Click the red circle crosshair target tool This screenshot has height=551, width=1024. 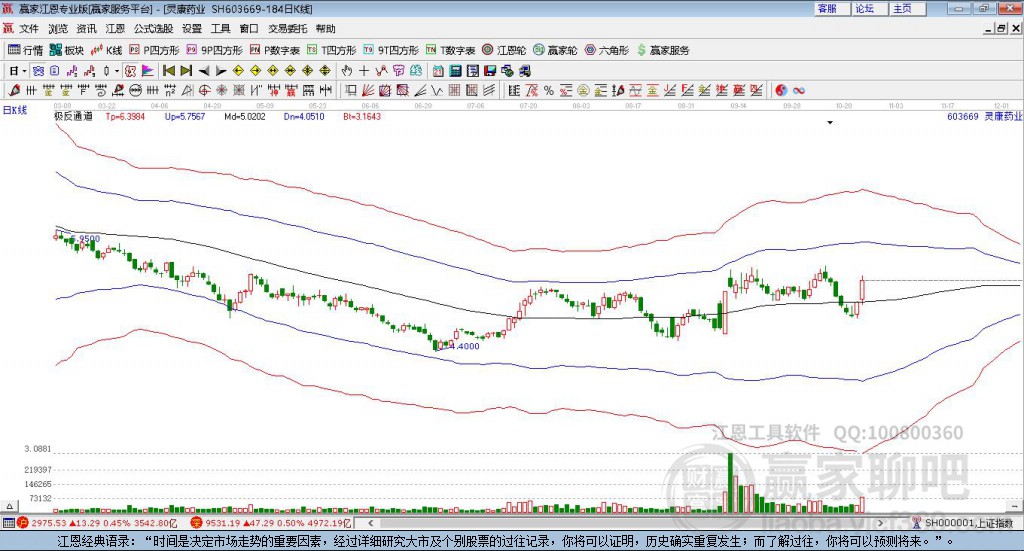[x=204, y=91]
